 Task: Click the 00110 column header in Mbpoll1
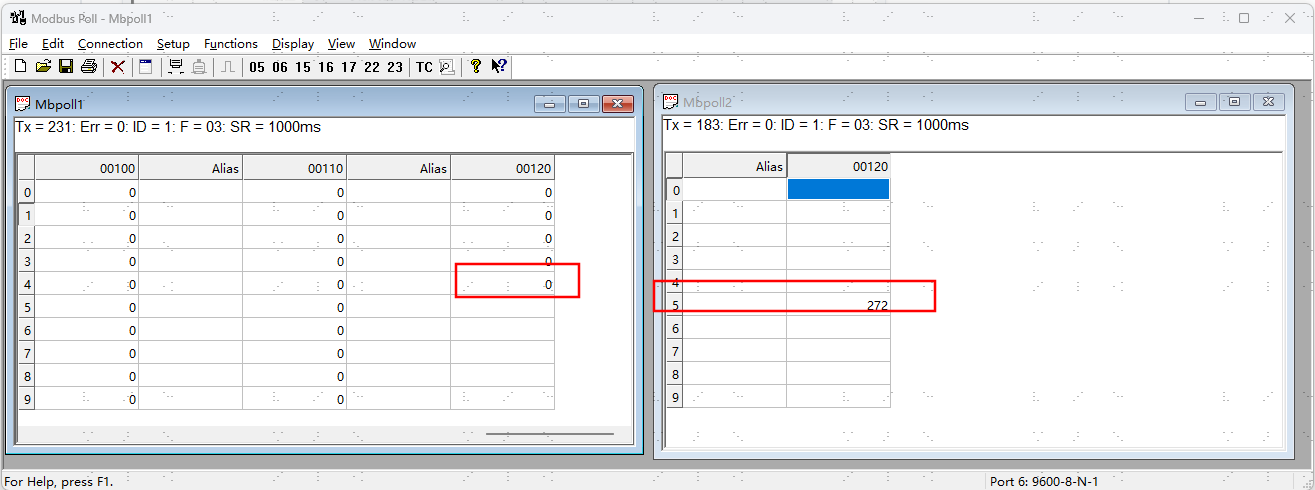pyautogui.click(x=294, y=169)
